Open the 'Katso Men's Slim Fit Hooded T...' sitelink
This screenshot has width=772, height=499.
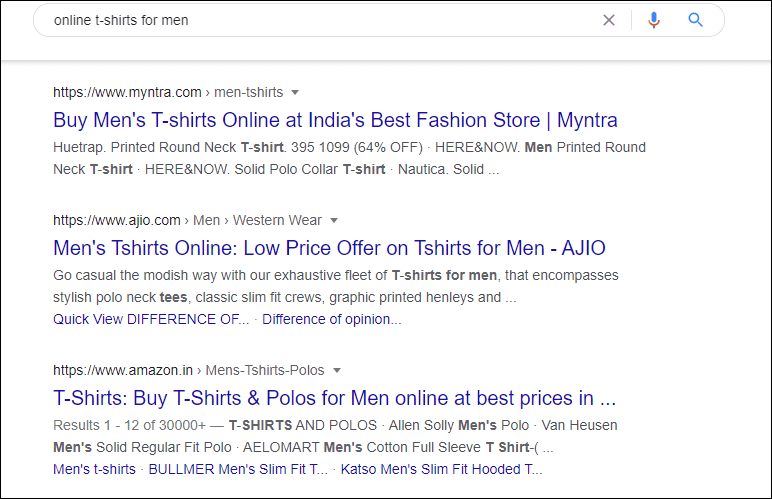441,469
